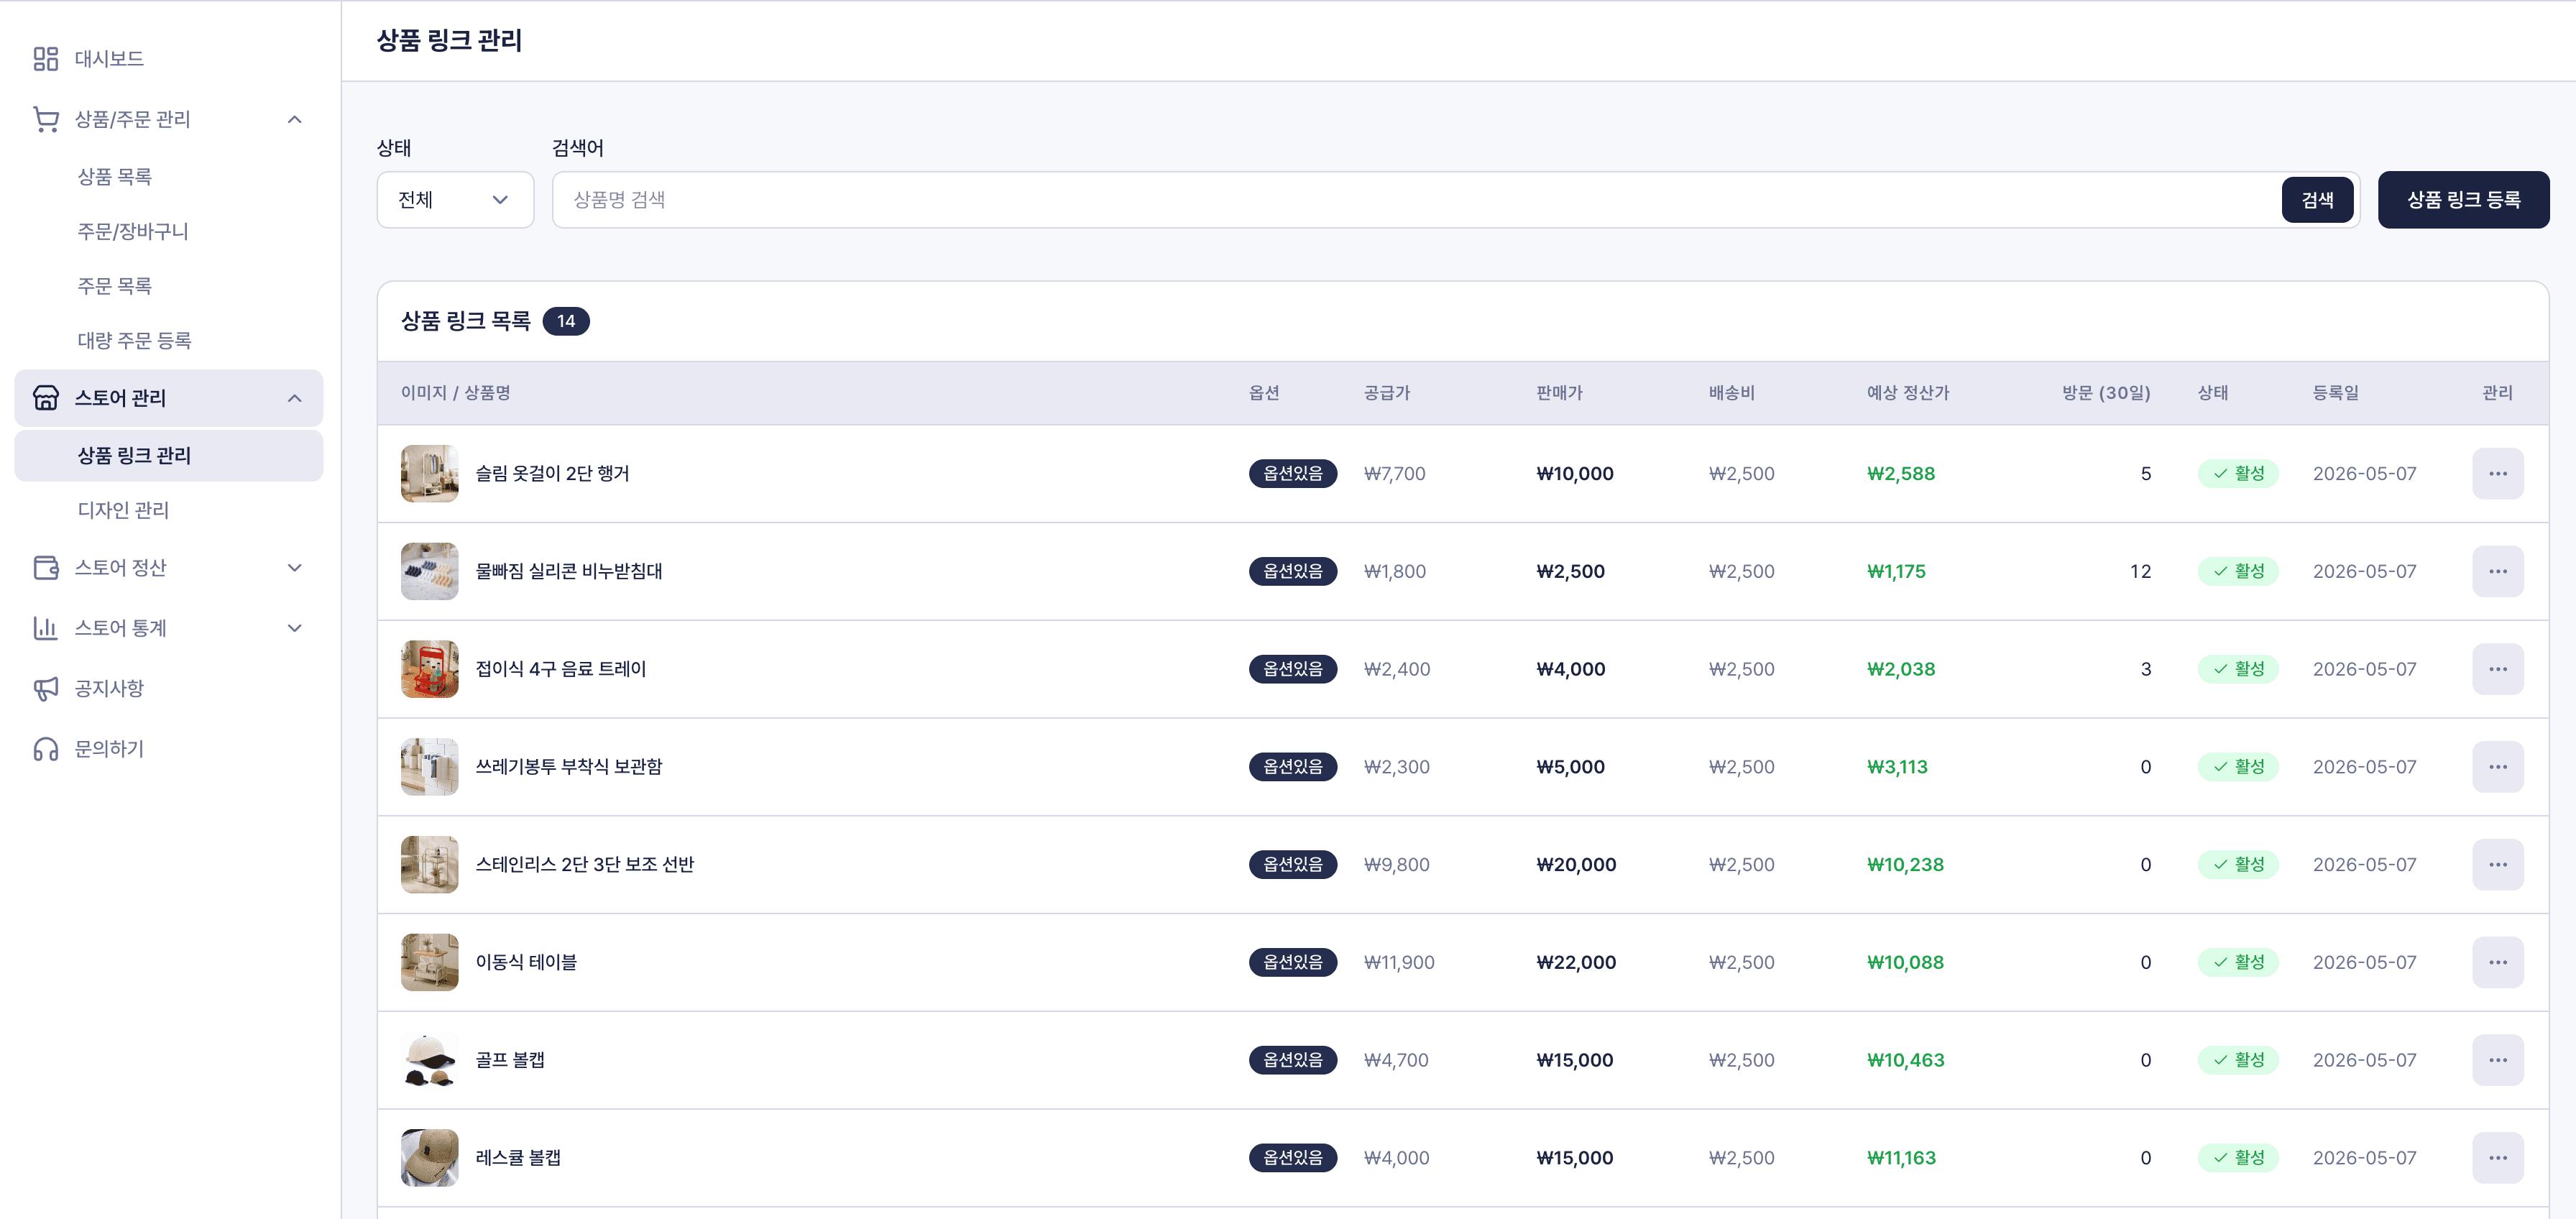Viewport: 2576px width, 1219px height.
Task: Click the 상품명 검색 input field
Action: coord(1414,200)
